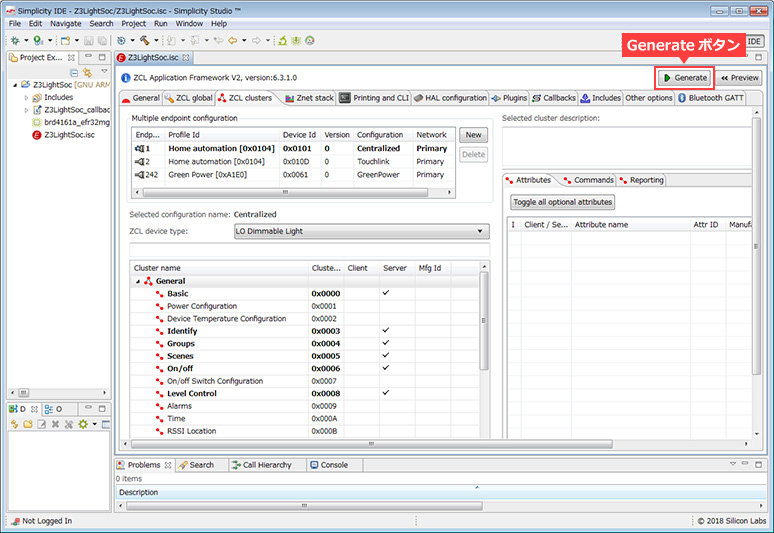Viewport: 774px width, 533px height.
Task: Click Link with Editor icon in Project Explorer
Action: (x=87, y=73)
